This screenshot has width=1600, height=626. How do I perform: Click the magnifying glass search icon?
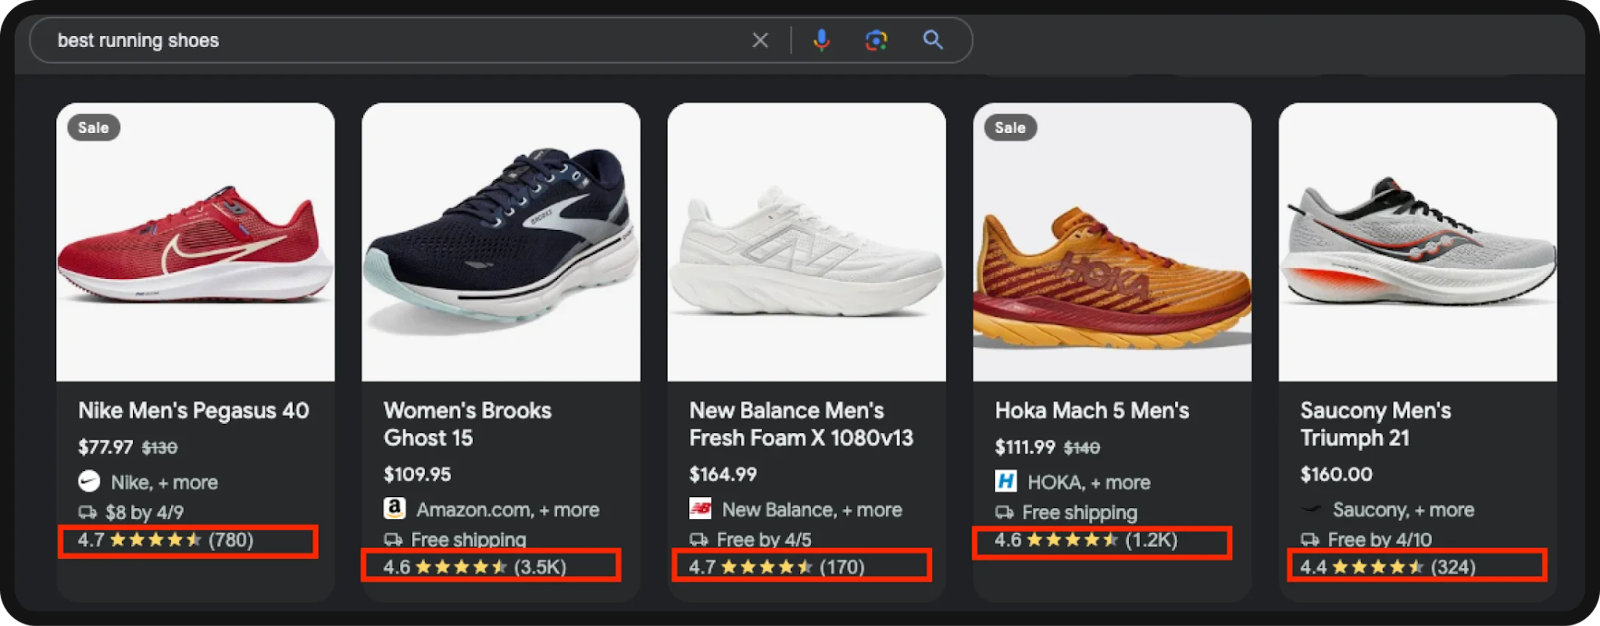[933, 40]
